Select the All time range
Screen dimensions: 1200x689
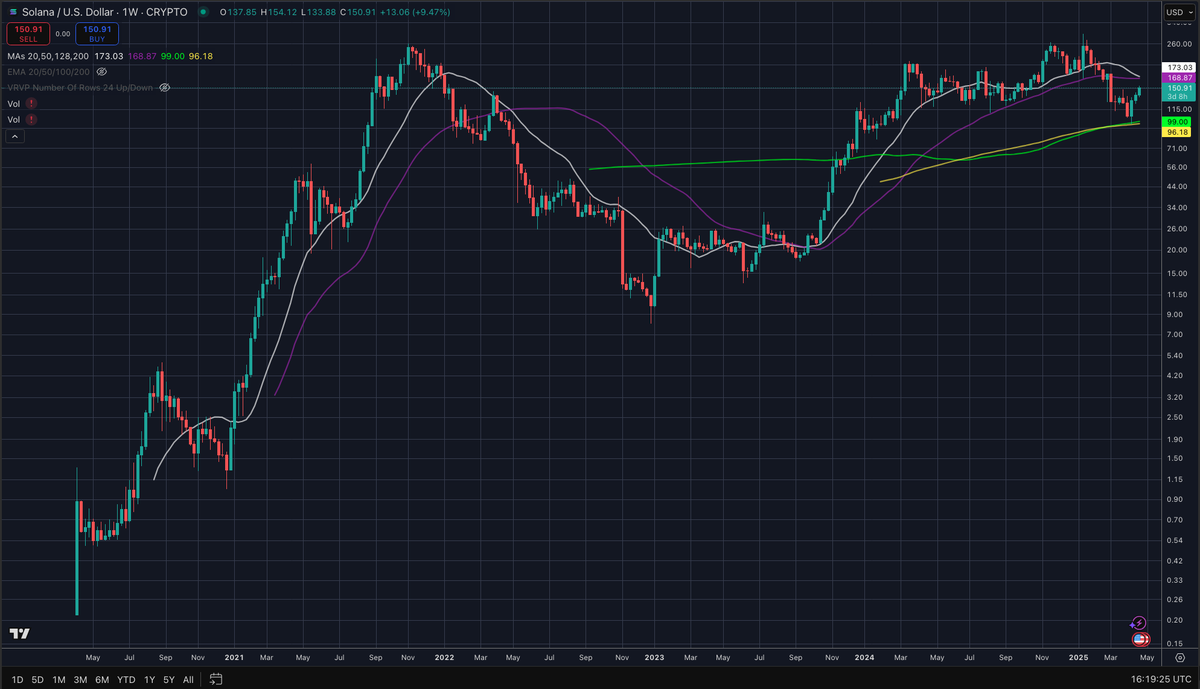tap(188, 679)
